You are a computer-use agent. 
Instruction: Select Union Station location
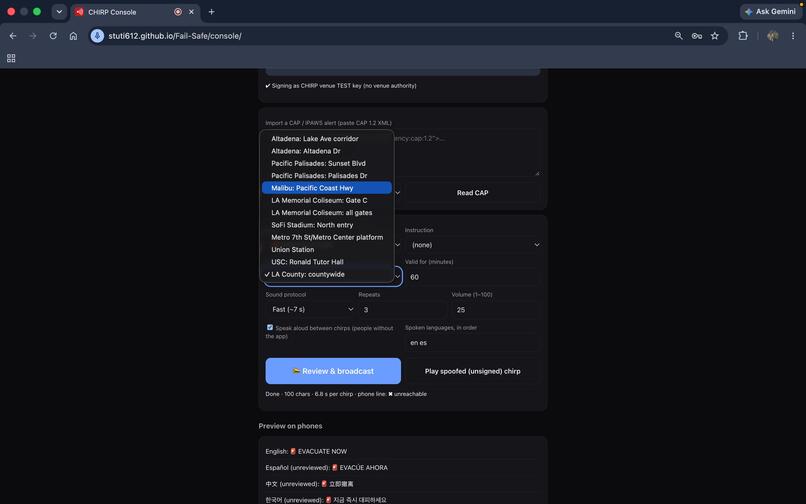click(x=327, y=250)
